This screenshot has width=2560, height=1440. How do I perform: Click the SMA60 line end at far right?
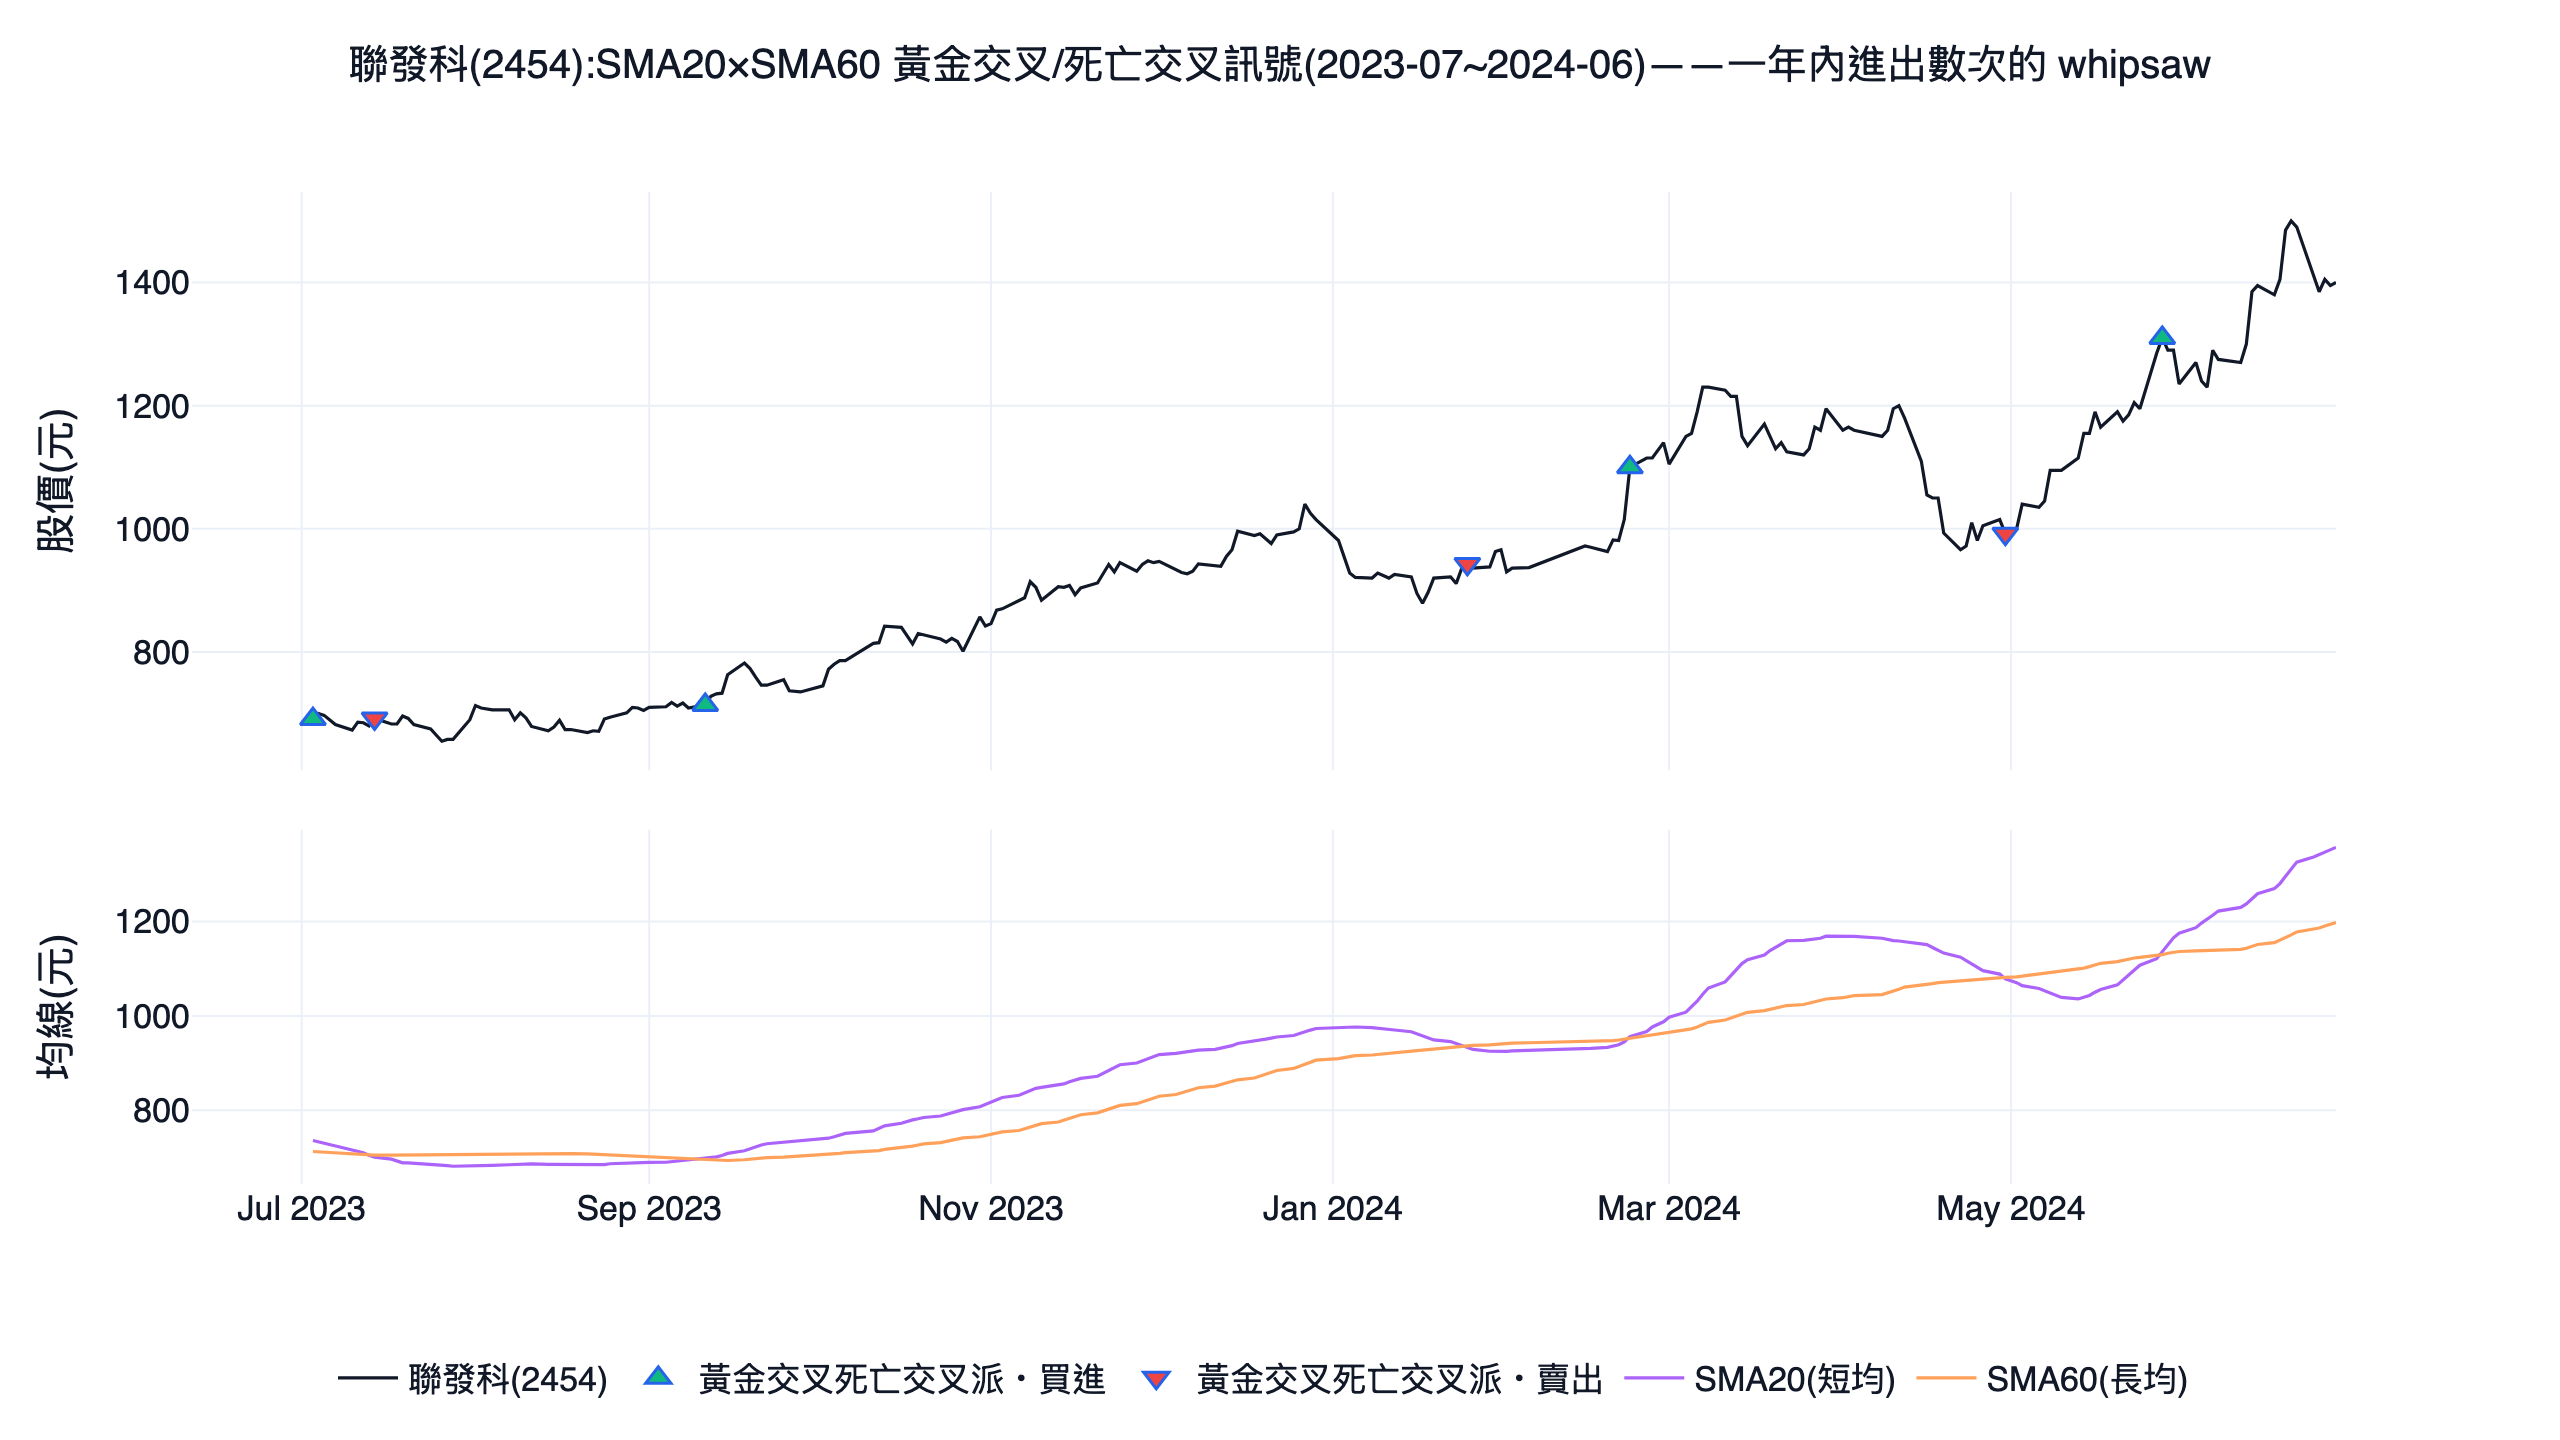coord(2334,923)
